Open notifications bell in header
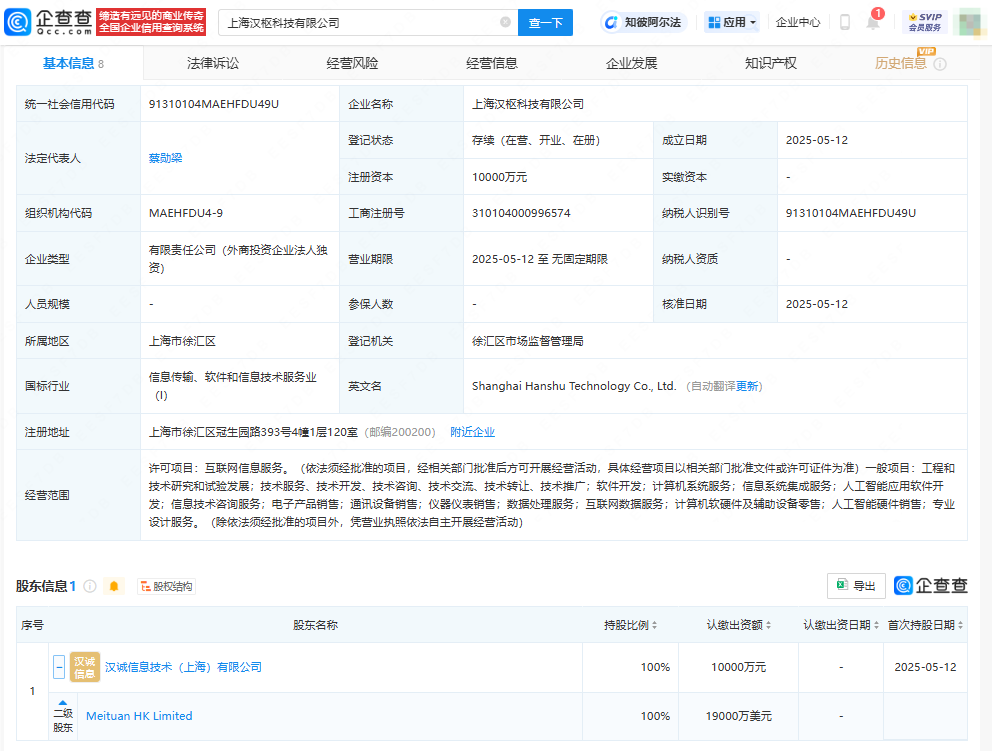The height and width of the screenshot is (751, 992). pyautogui.click(x=873, y=22)
